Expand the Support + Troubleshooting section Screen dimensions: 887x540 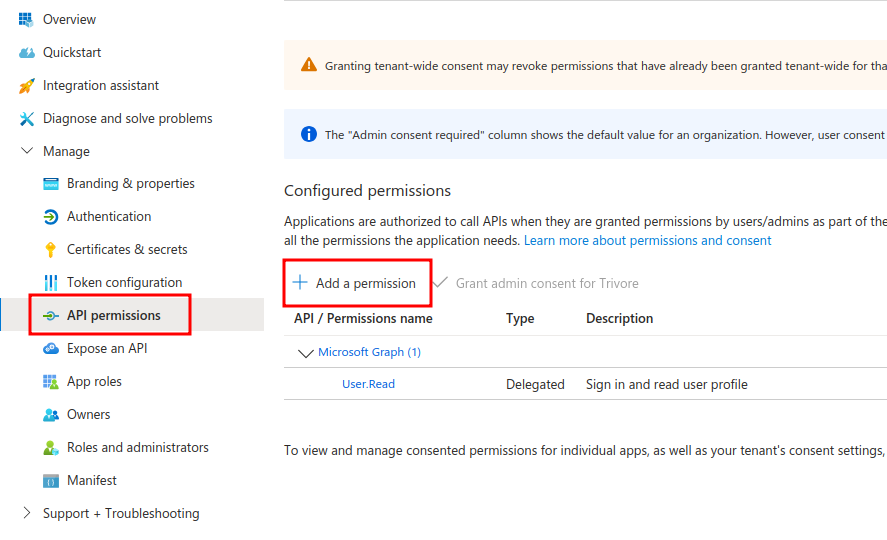point(26,513)
